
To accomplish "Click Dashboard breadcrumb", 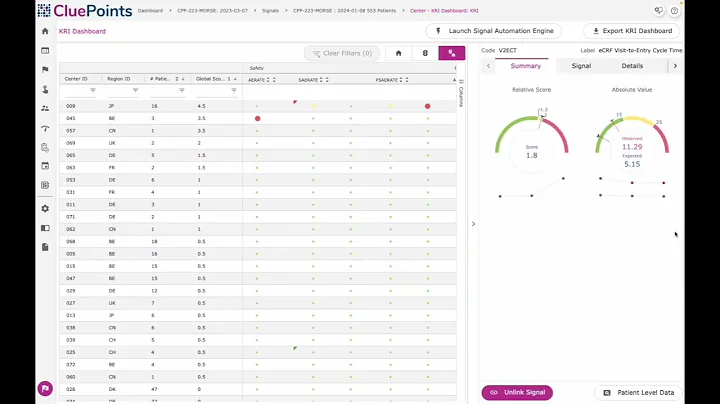I will pos(150,11).
